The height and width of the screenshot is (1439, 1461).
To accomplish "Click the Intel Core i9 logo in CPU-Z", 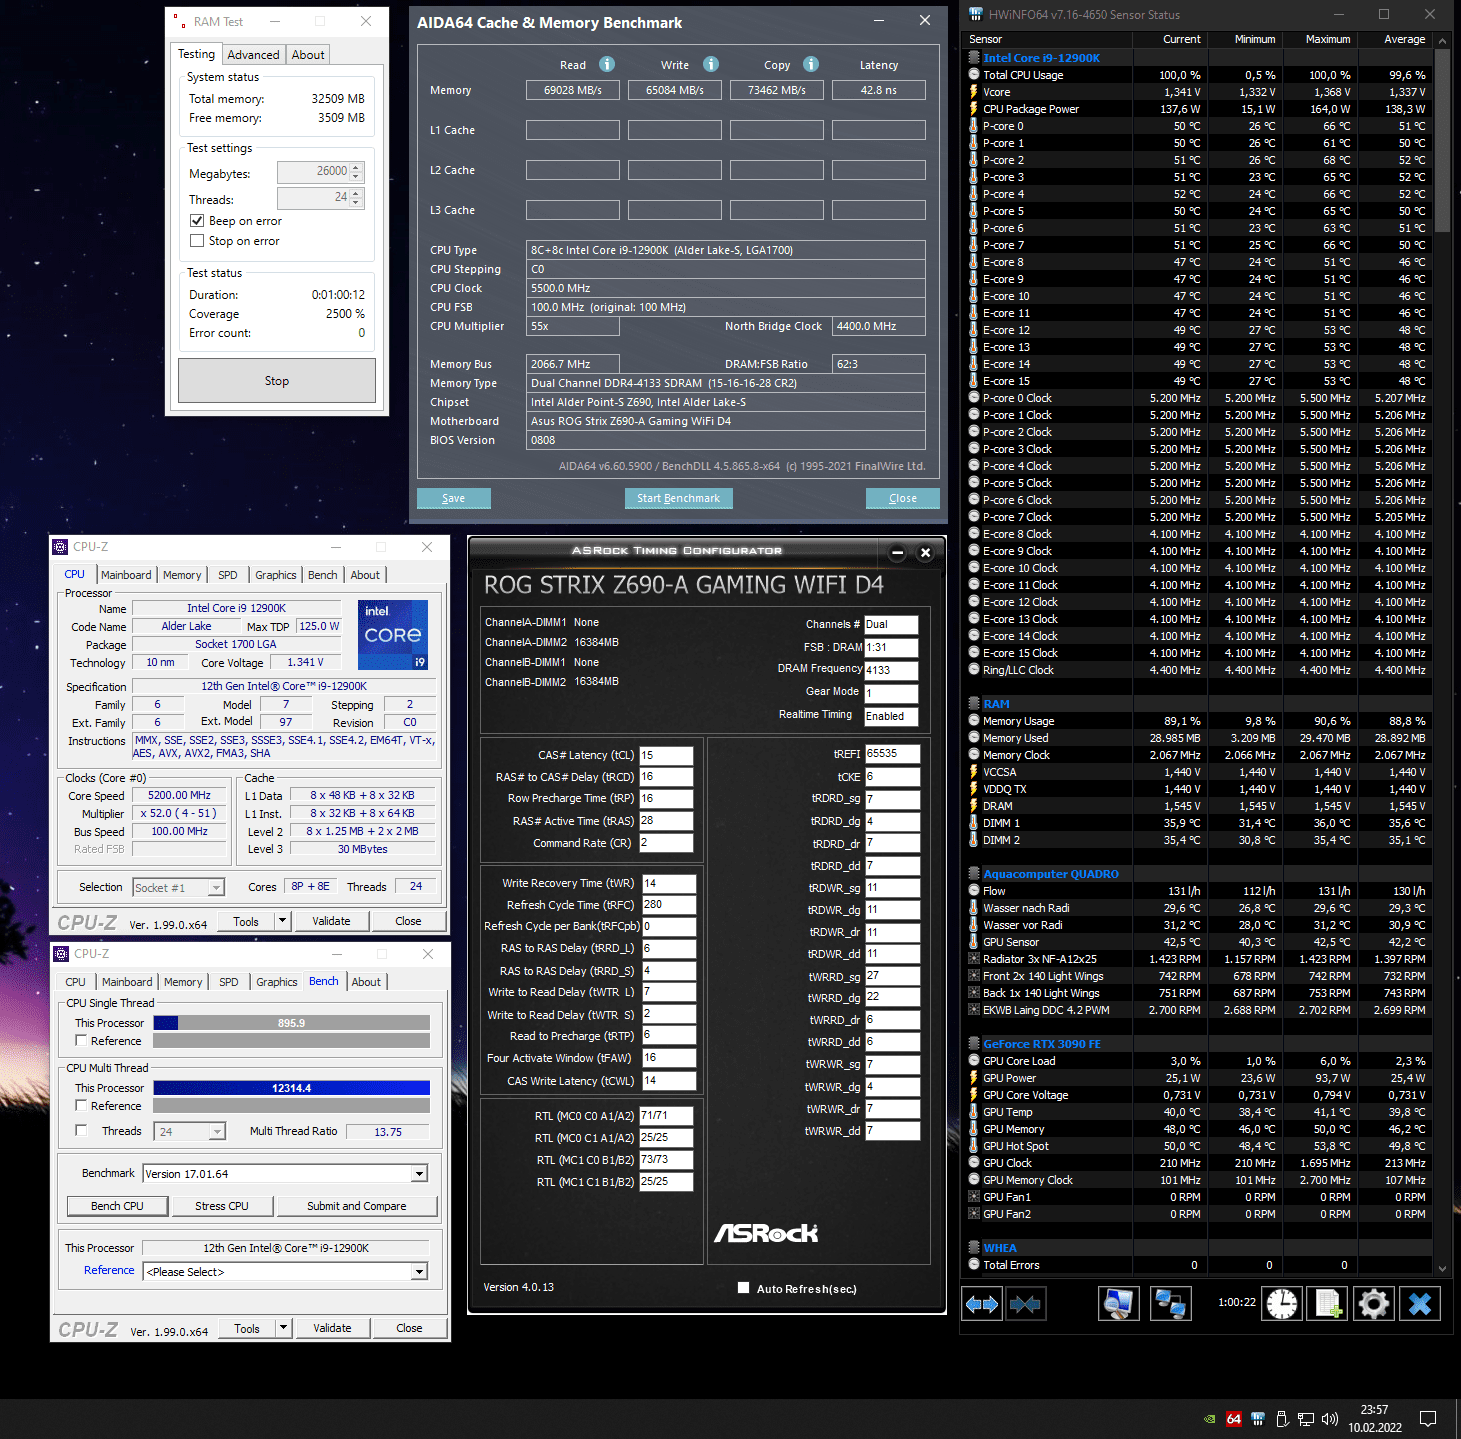I will click(393, 634).
